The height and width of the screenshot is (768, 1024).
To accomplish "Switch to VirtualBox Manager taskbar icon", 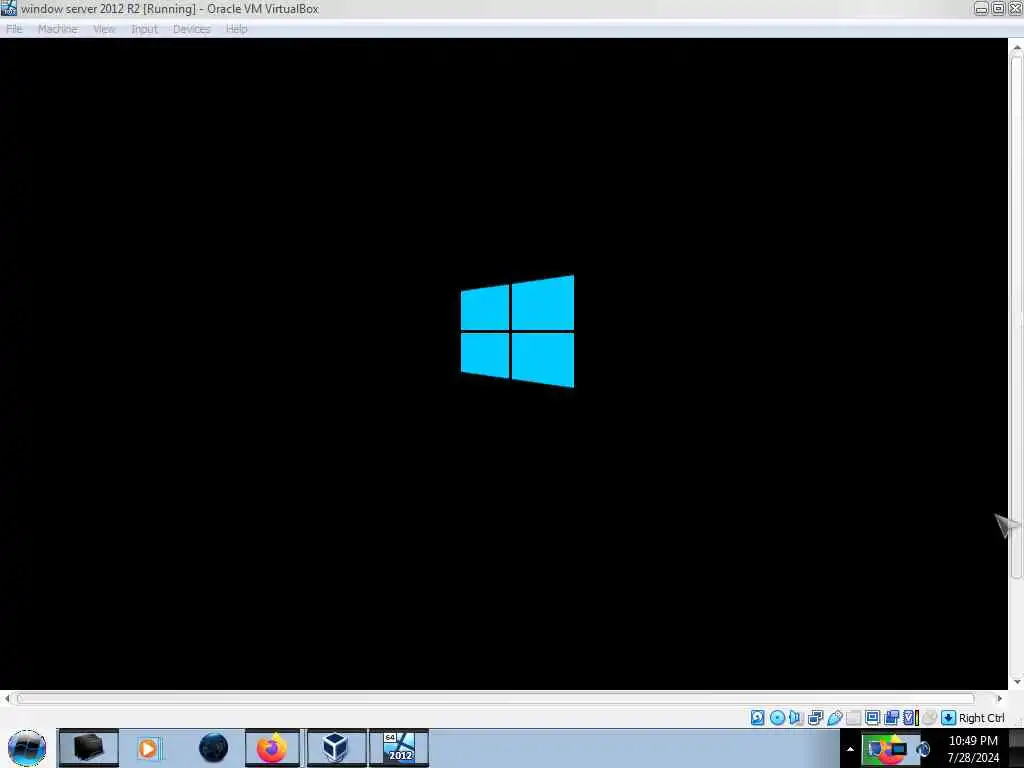I will pos(336,748).
